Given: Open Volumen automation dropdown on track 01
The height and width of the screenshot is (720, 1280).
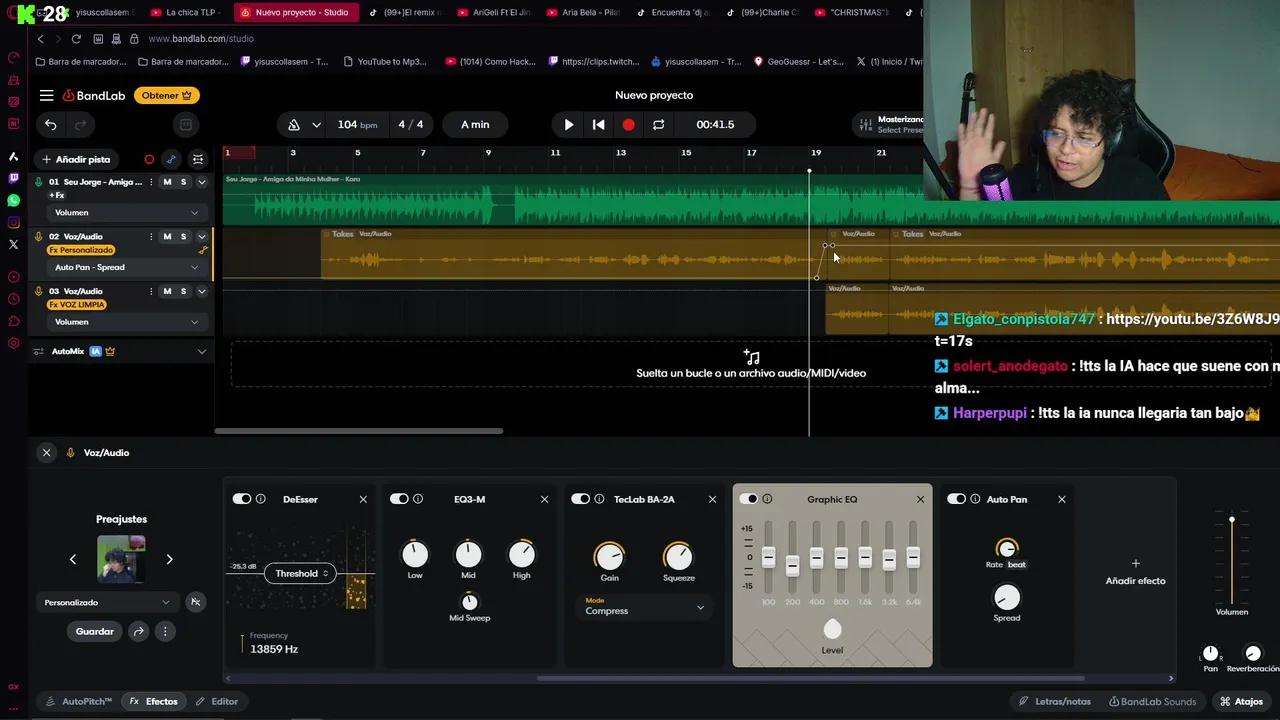Looking at the screenshot, I should [125, 213].
